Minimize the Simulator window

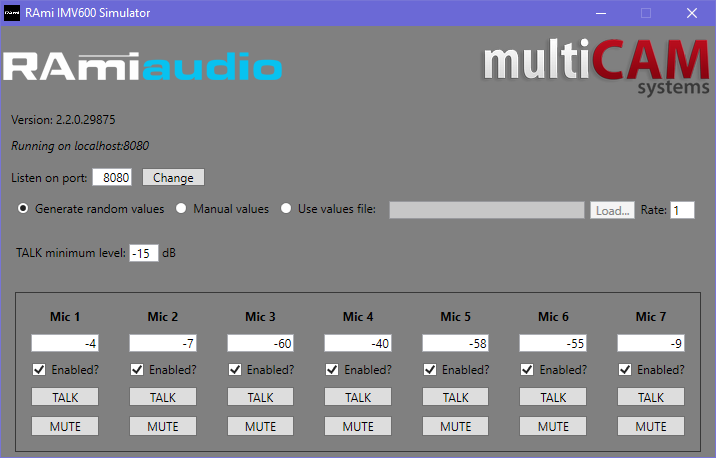tap(601, 13)
